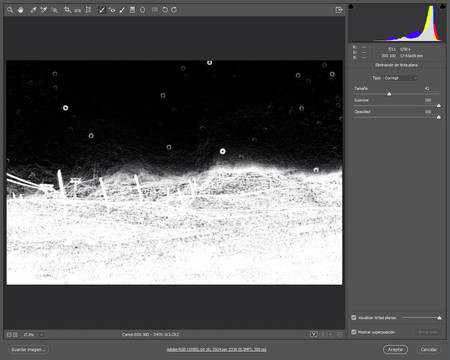Select the Targeted Adjustment tool
Image resolution: width=450 pixels, height=360 pixels.
(54, 10)
